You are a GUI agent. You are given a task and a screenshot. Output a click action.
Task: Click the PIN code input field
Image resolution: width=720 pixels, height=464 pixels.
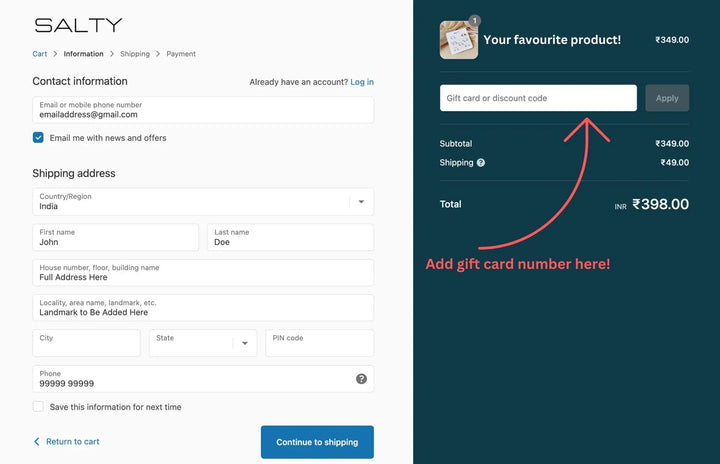click(319, 343)
